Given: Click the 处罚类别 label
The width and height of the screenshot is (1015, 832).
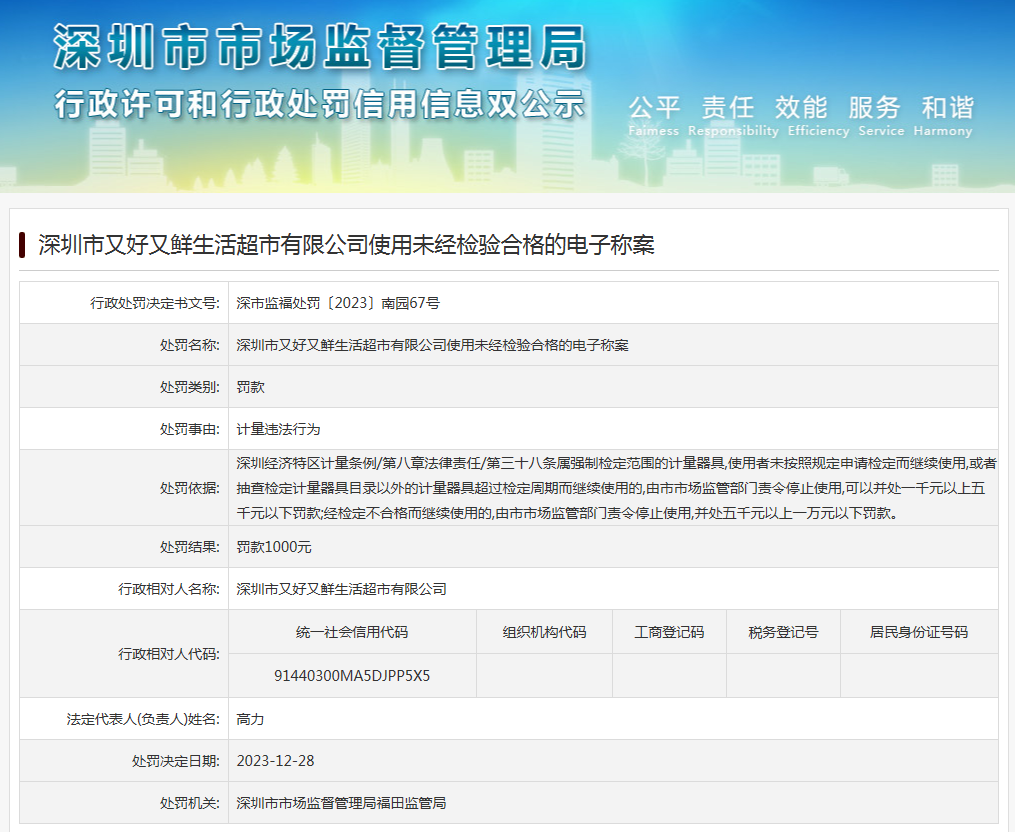Looking at the screenshot, I should click(190, 387).
